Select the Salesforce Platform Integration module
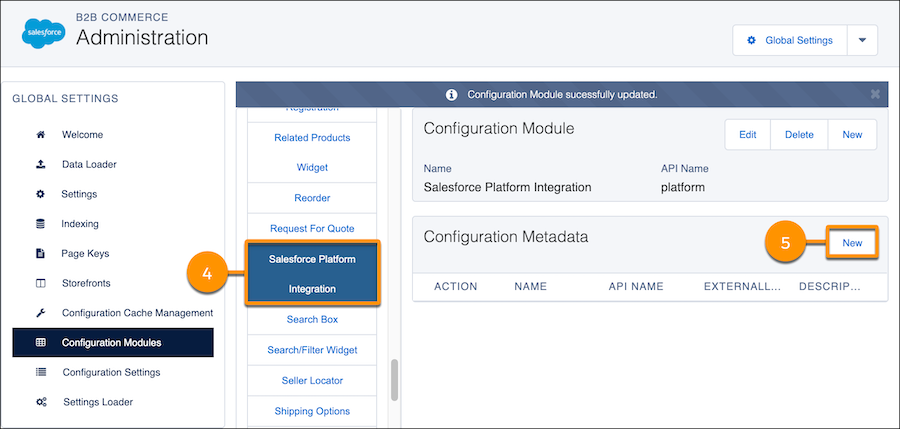Viewport: 900px width, 429px height. [x=312, y=274]
